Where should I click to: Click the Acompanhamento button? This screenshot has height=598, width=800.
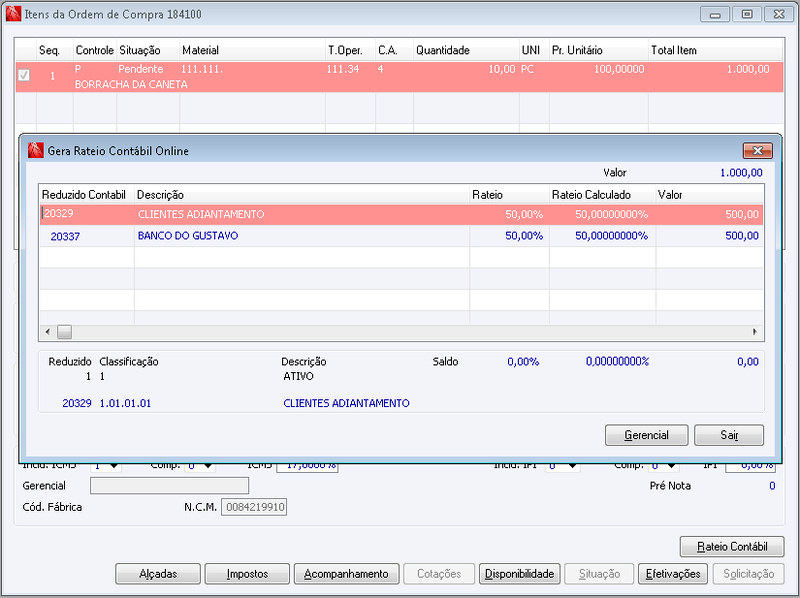click(346, 574)
